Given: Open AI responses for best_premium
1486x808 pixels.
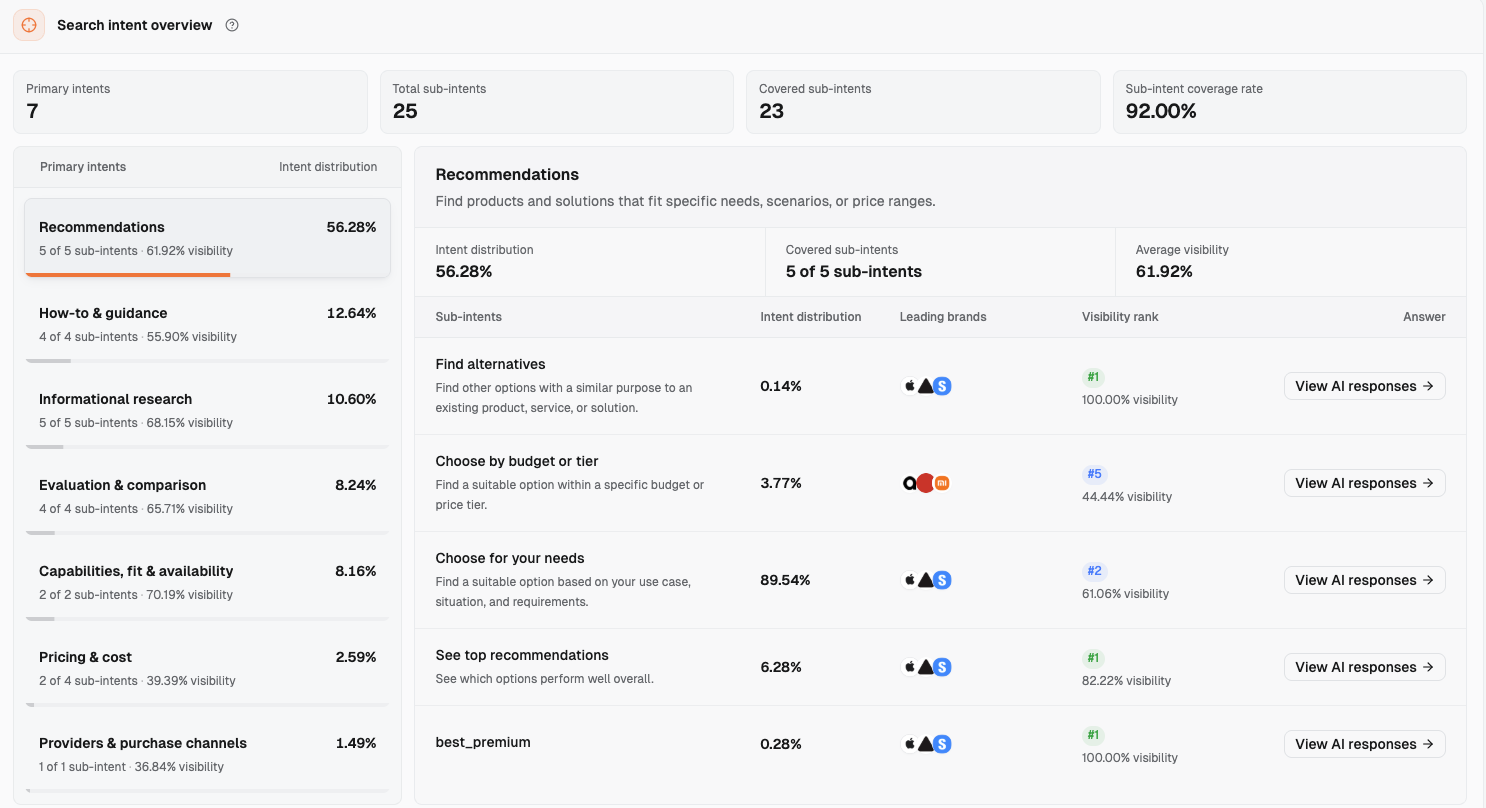Looking at the screenshot, I should 1365,744.
